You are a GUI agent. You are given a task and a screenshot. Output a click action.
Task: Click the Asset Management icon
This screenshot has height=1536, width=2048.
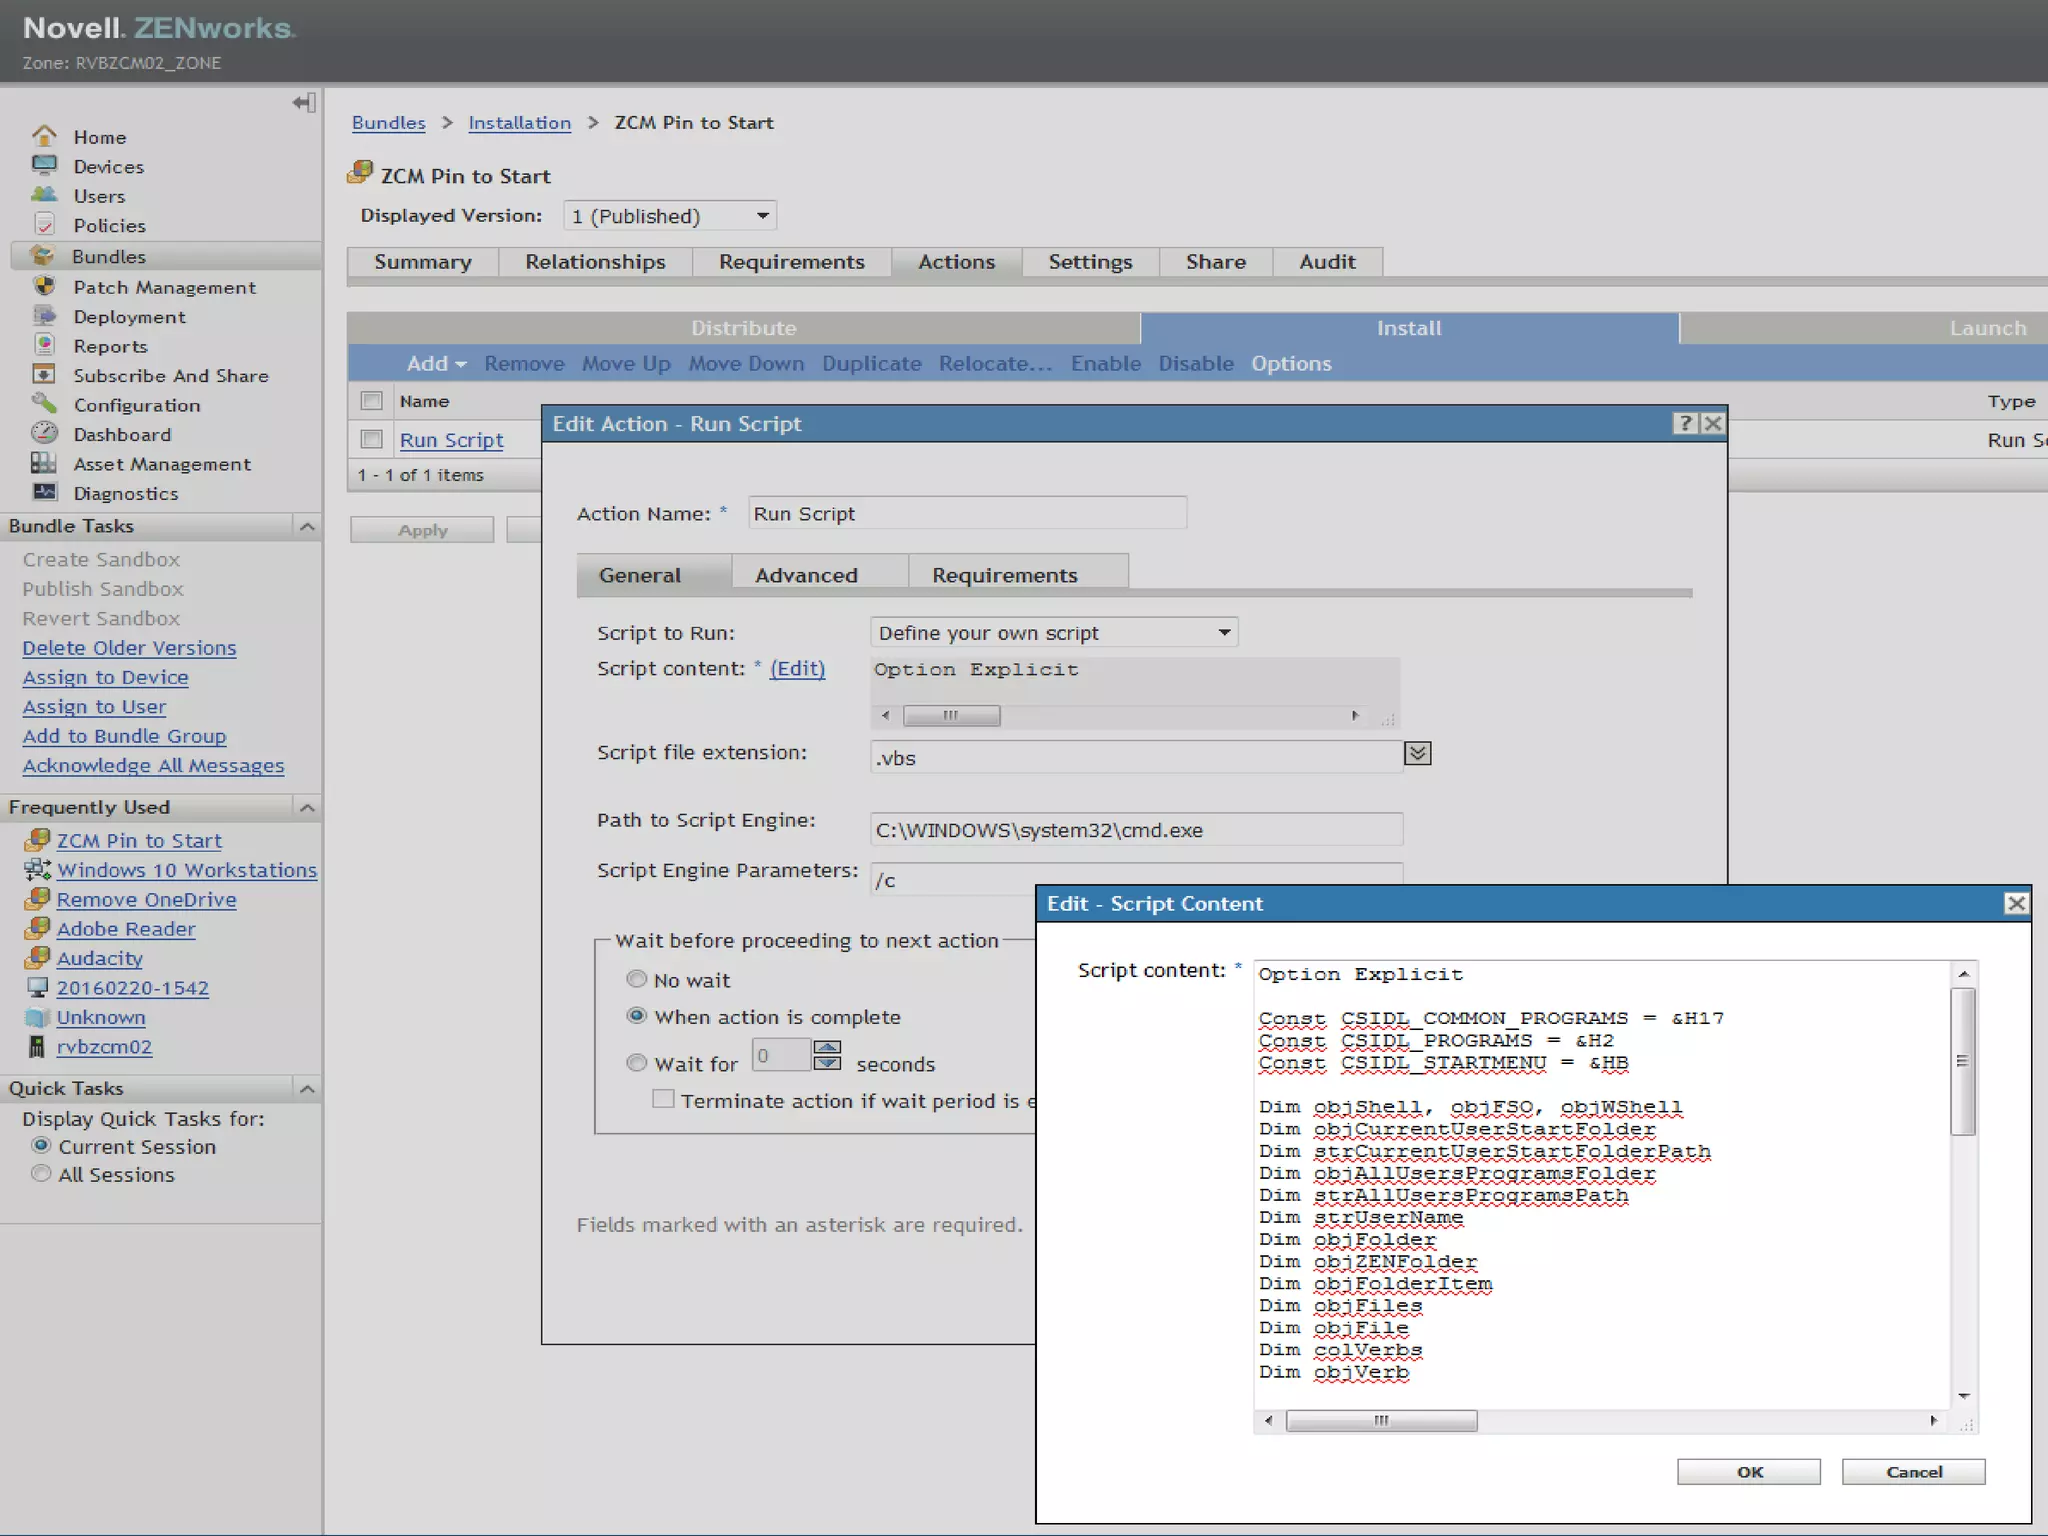point(44,462)
